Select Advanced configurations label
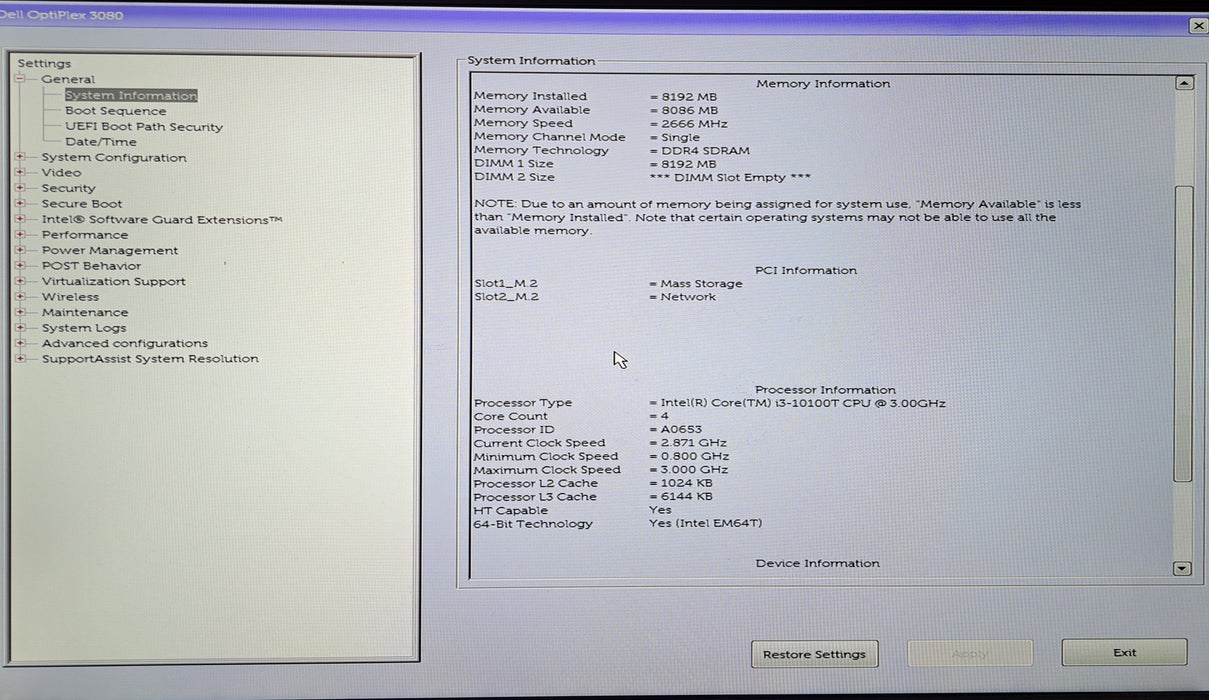The image size is (1209, 700). 125,343
